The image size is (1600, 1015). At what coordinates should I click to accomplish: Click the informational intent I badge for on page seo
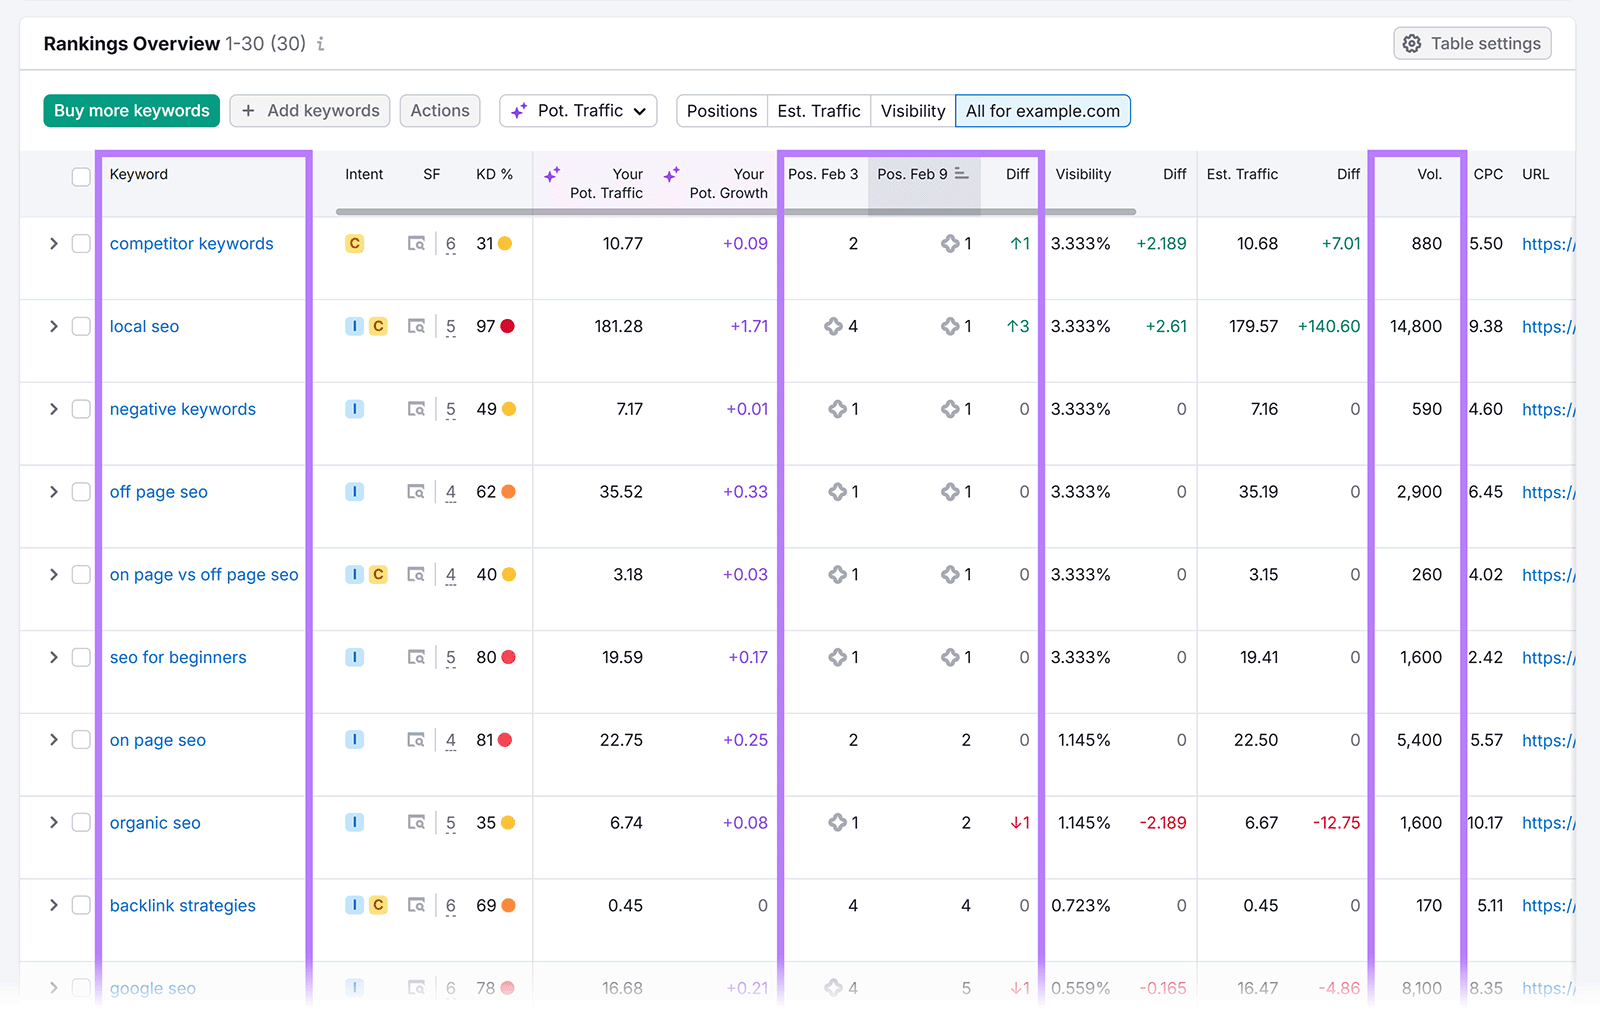pyautogui.click(x=354, y=740)
